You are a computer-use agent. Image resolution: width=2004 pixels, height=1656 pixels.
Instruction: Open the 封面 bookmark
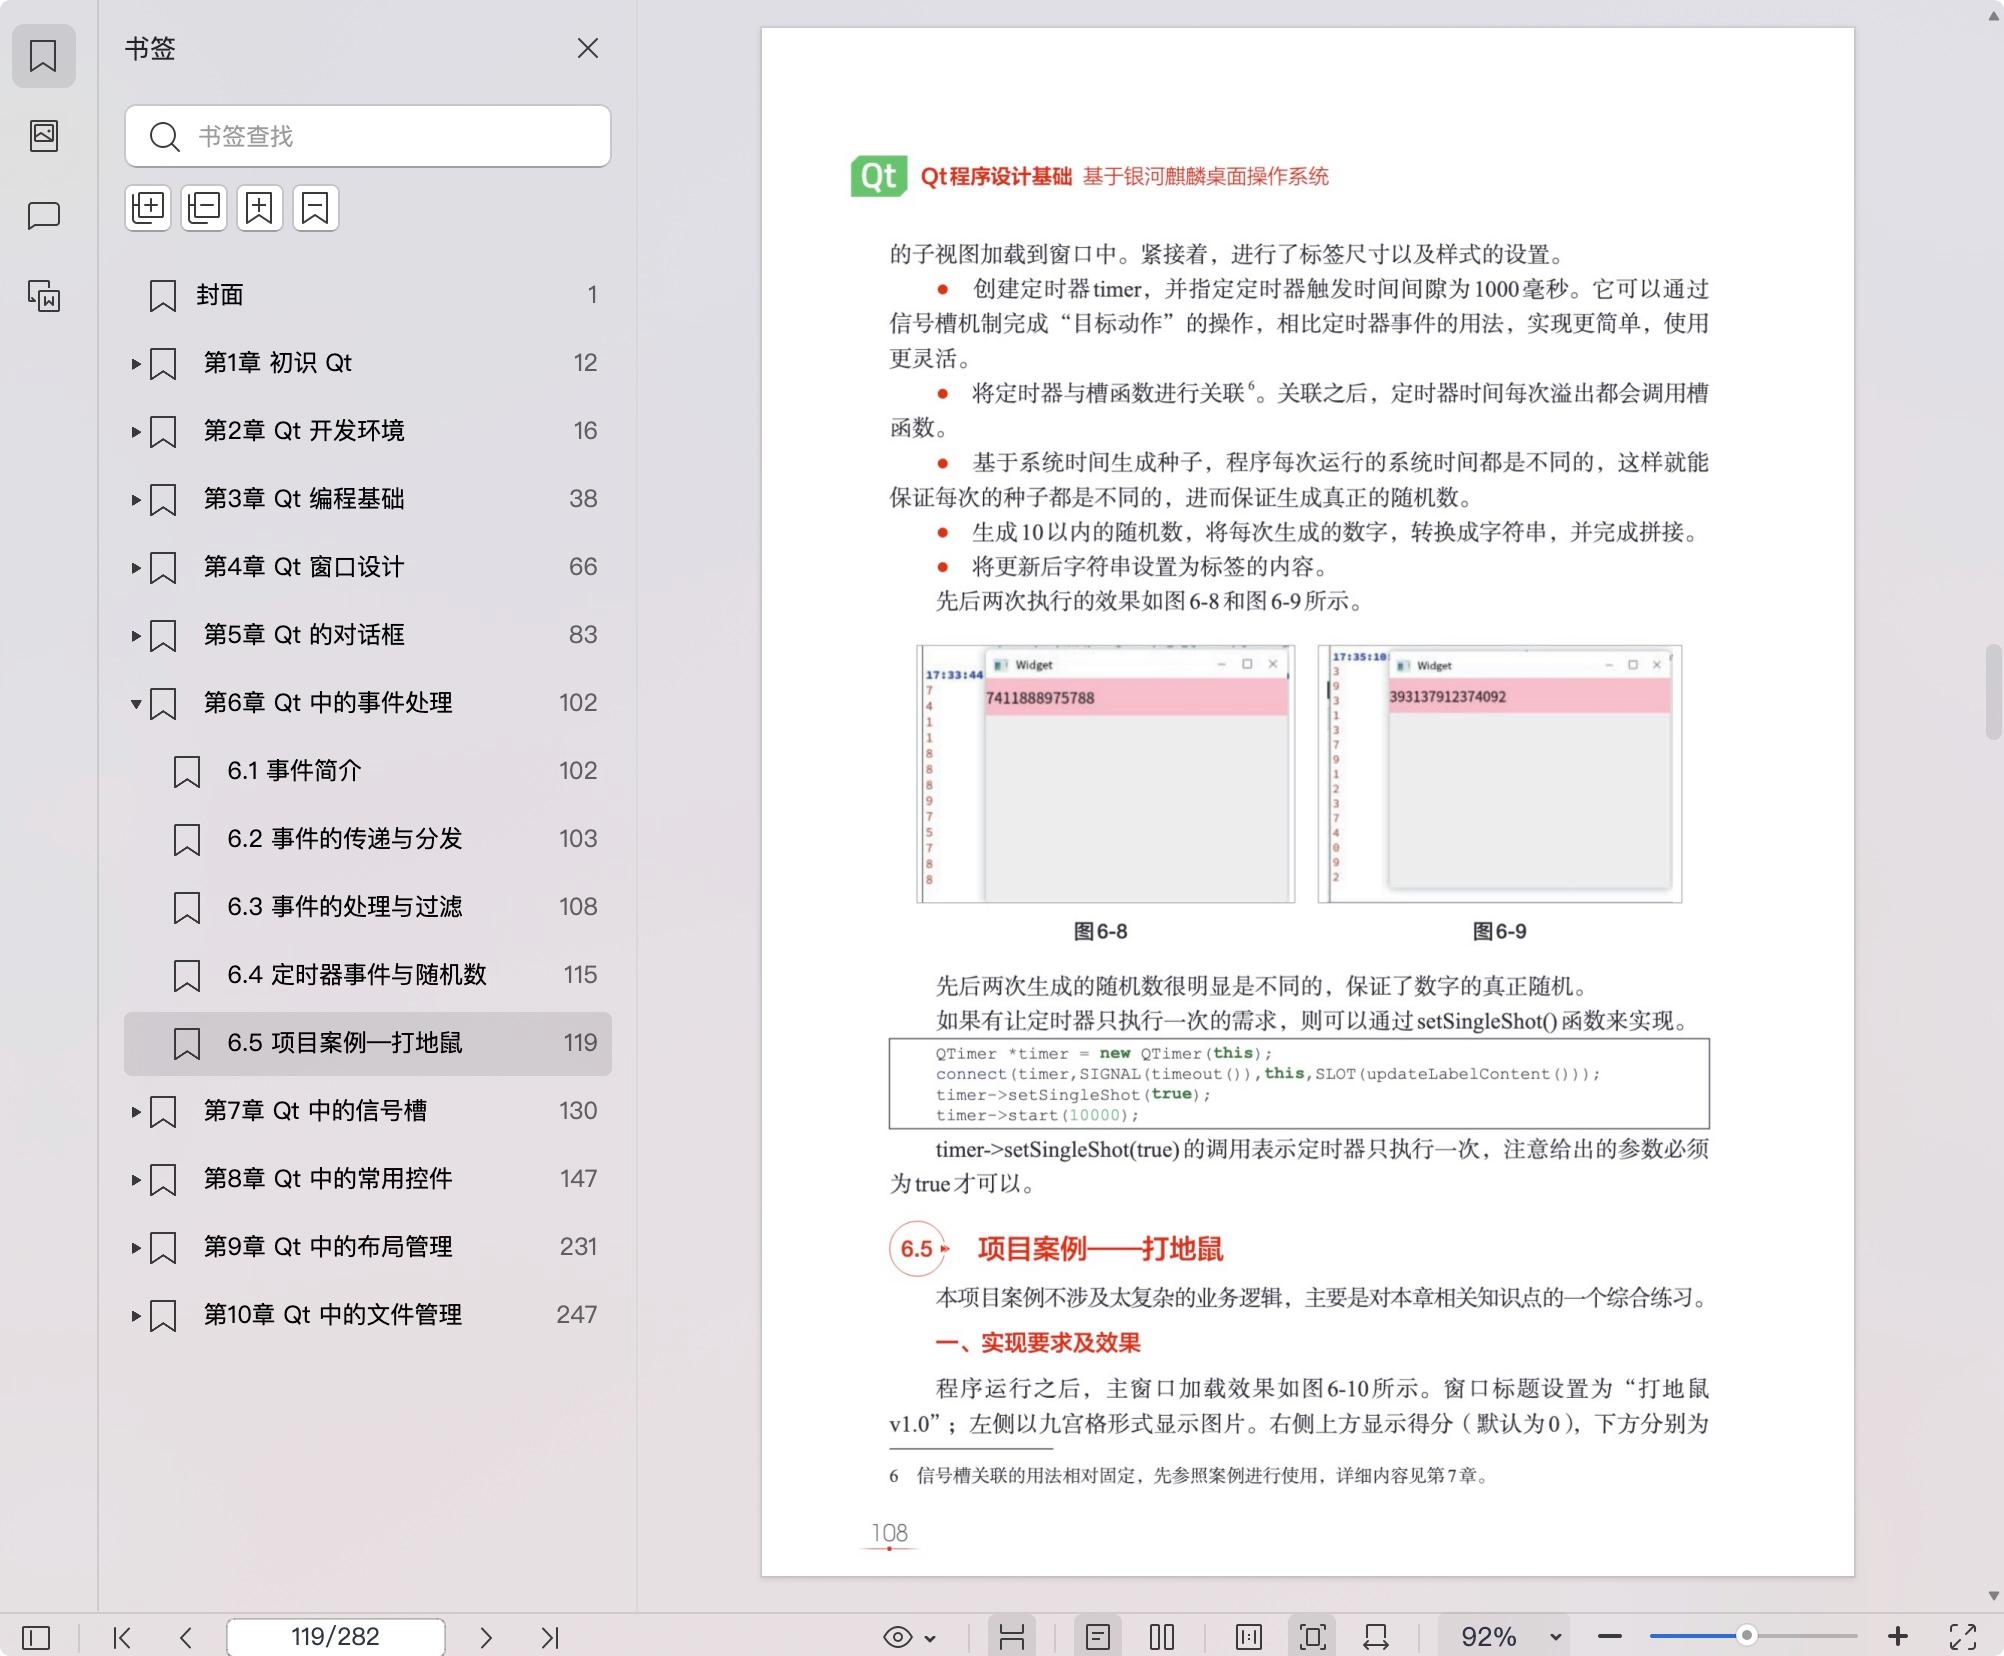368,295
